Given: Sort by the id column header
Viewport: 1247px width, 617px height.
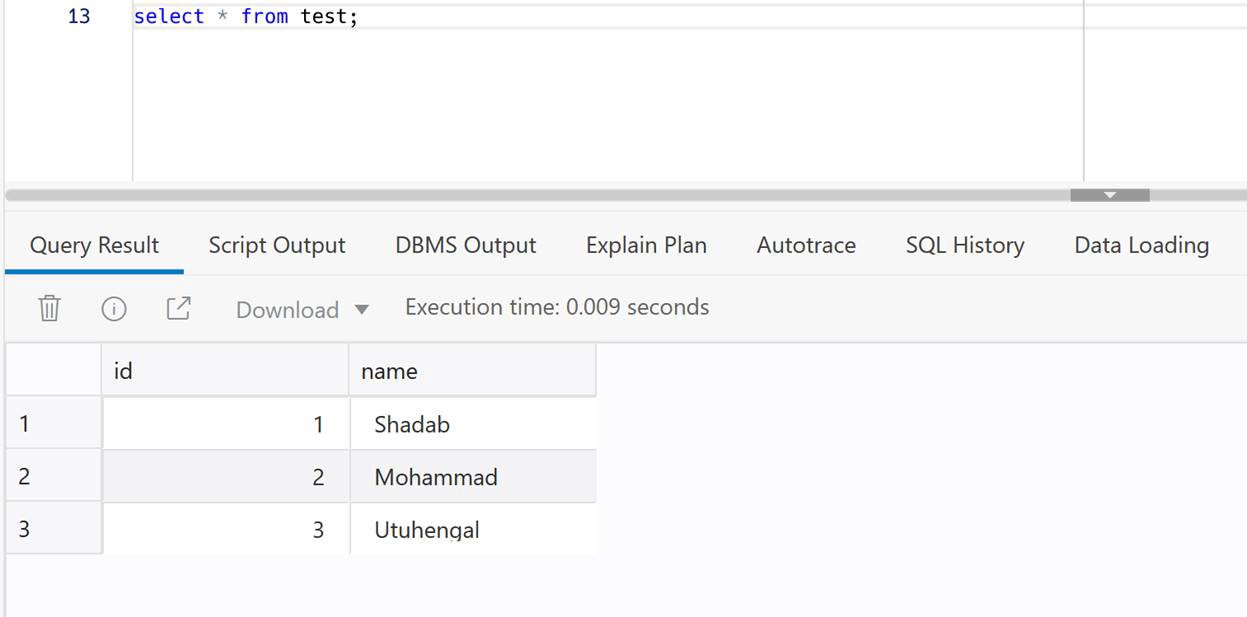Looking at the screenshot, I should (224, 371).
